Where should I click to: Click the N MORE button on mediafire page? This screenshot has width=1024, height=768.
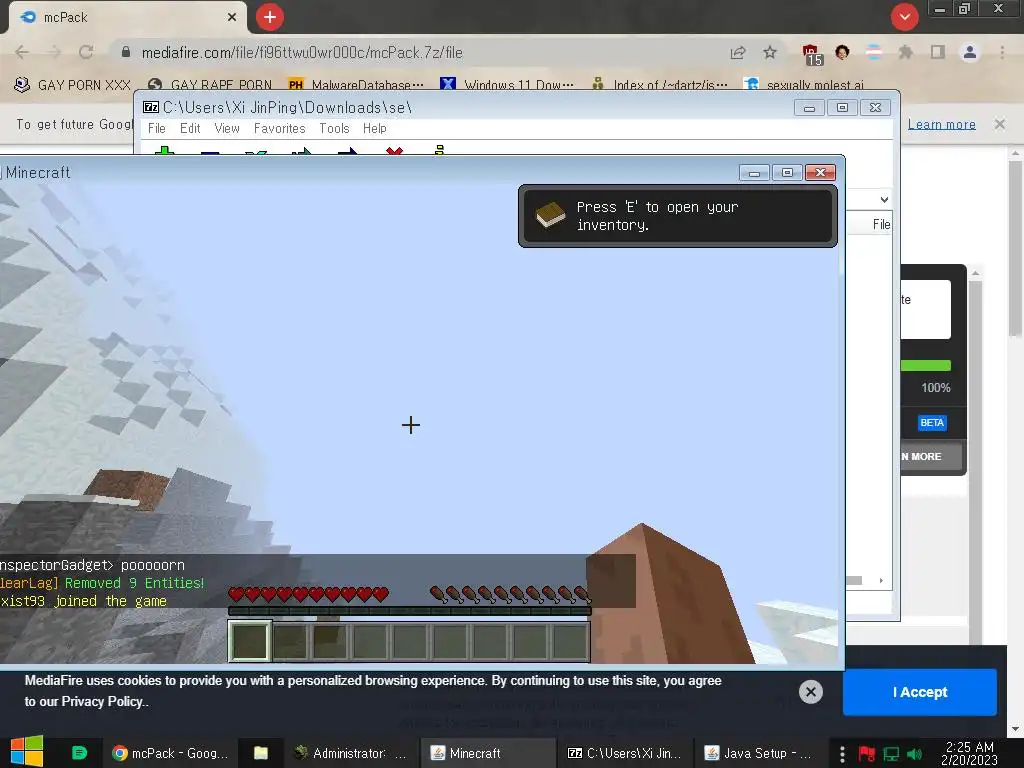click(x=931, y=456)
